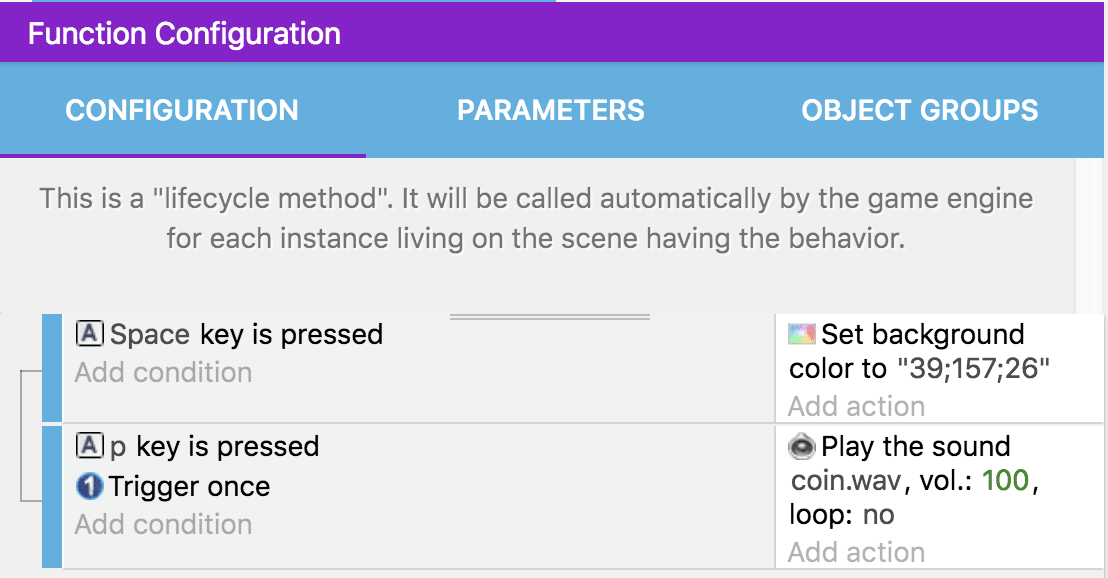Select the Space key event's blue handle
Image resolution: width=1108 pixels, height=578 pixels.
(x=52, y=367)
